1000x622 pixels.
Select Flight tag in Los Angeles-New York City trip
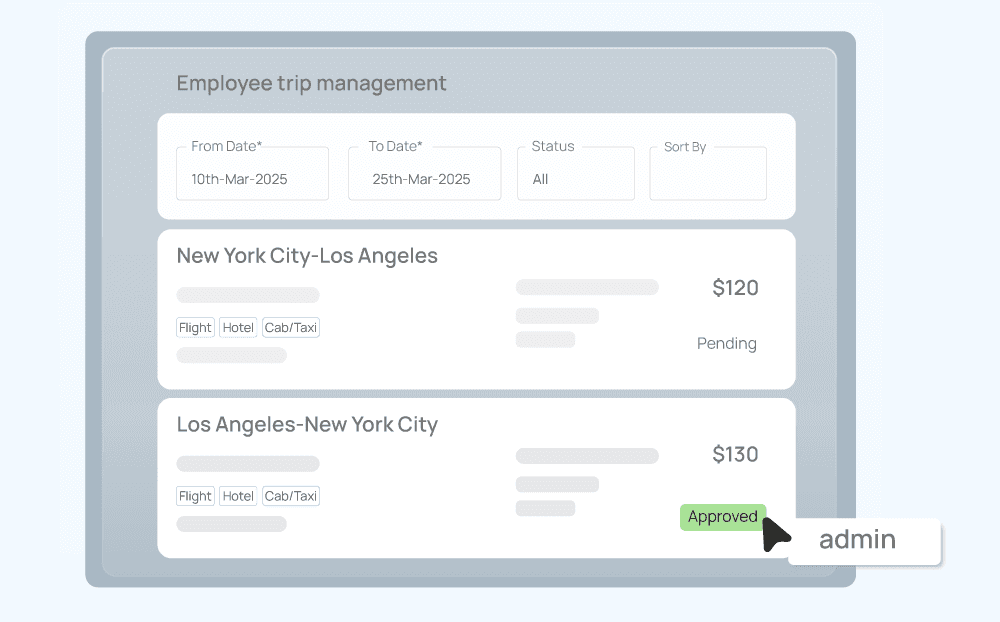click(195, 496)
